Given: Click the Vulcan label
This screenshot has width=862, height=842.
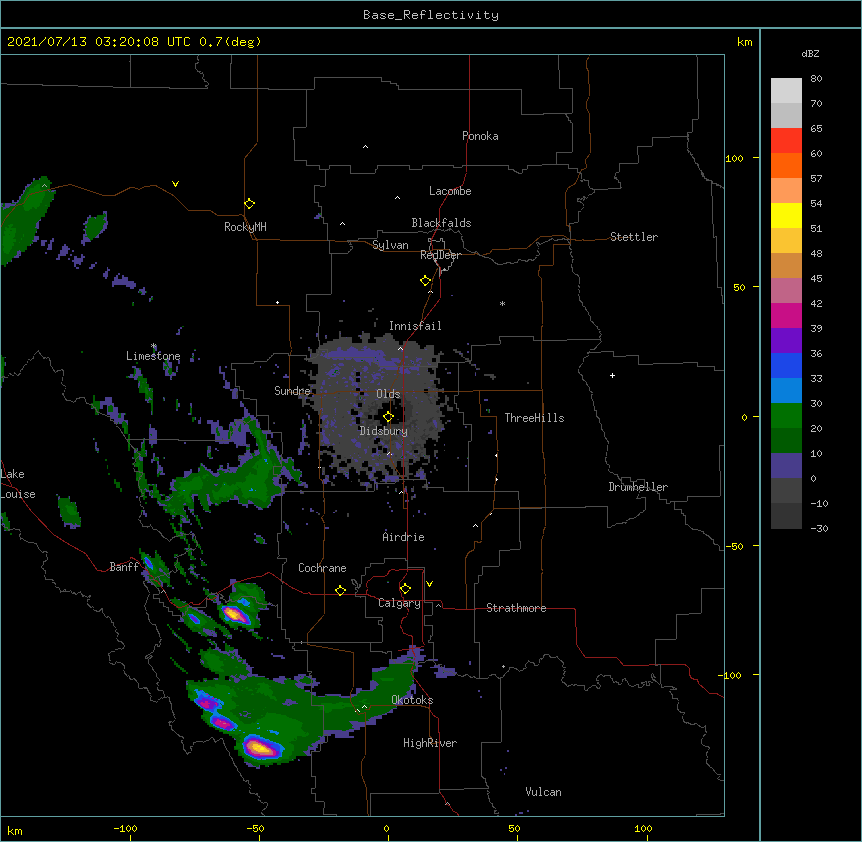Looking at the screenshot, I should click(543, 792).
